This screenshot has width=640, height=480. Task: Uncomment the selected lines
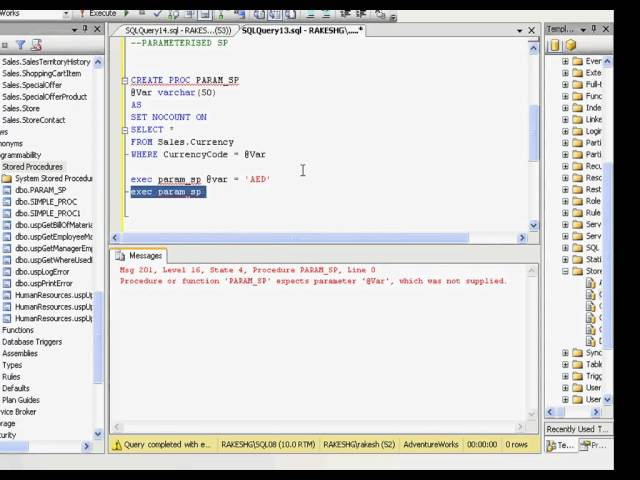[326, 14]
